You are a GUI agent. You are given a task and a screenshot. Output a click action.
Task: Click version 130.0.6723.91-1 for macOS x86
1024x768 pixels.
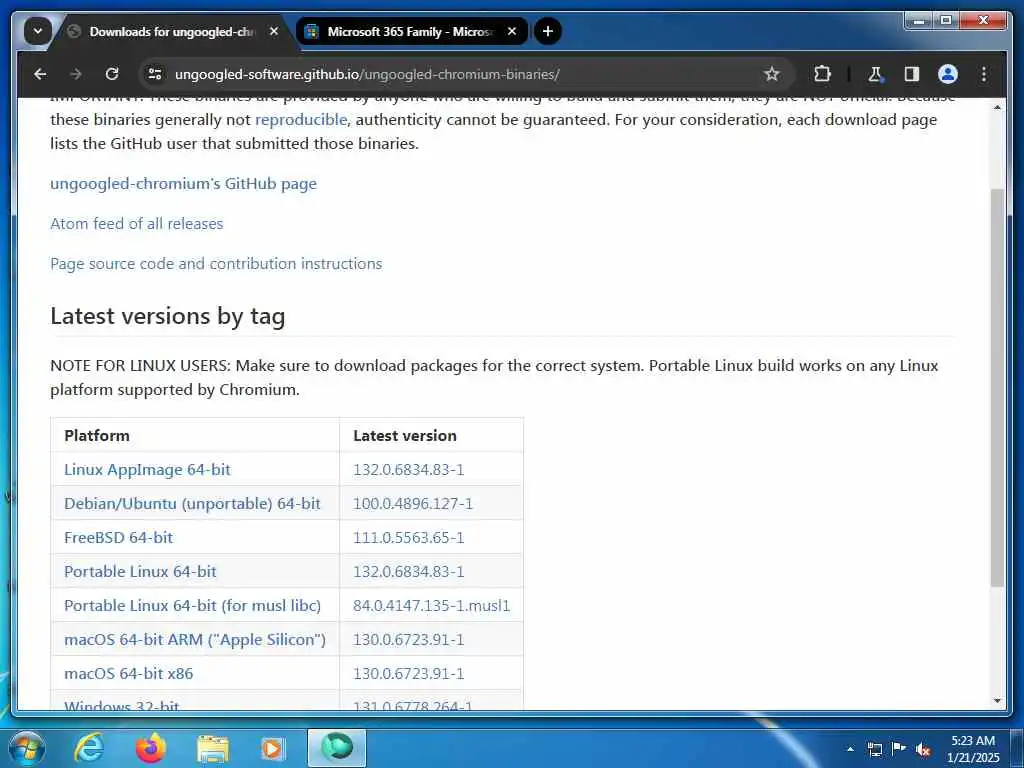coord(409,673)
